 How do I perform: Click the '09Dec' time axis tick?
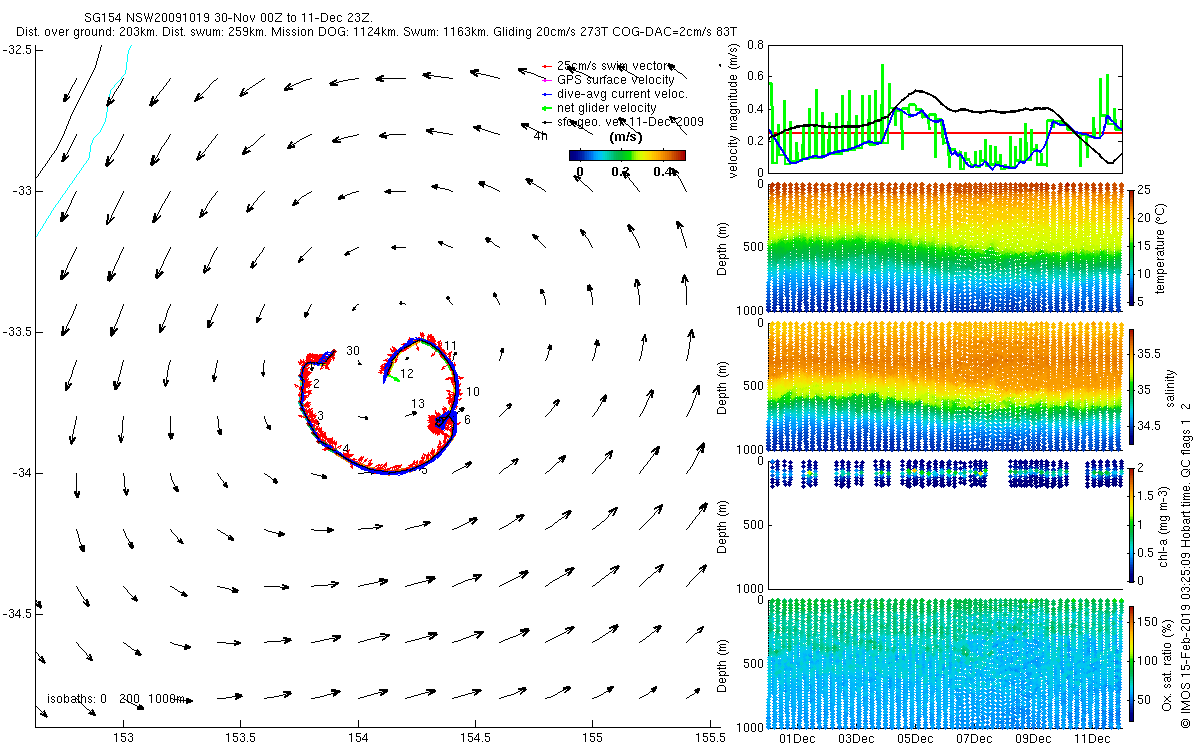click(x=1033, y=739)
